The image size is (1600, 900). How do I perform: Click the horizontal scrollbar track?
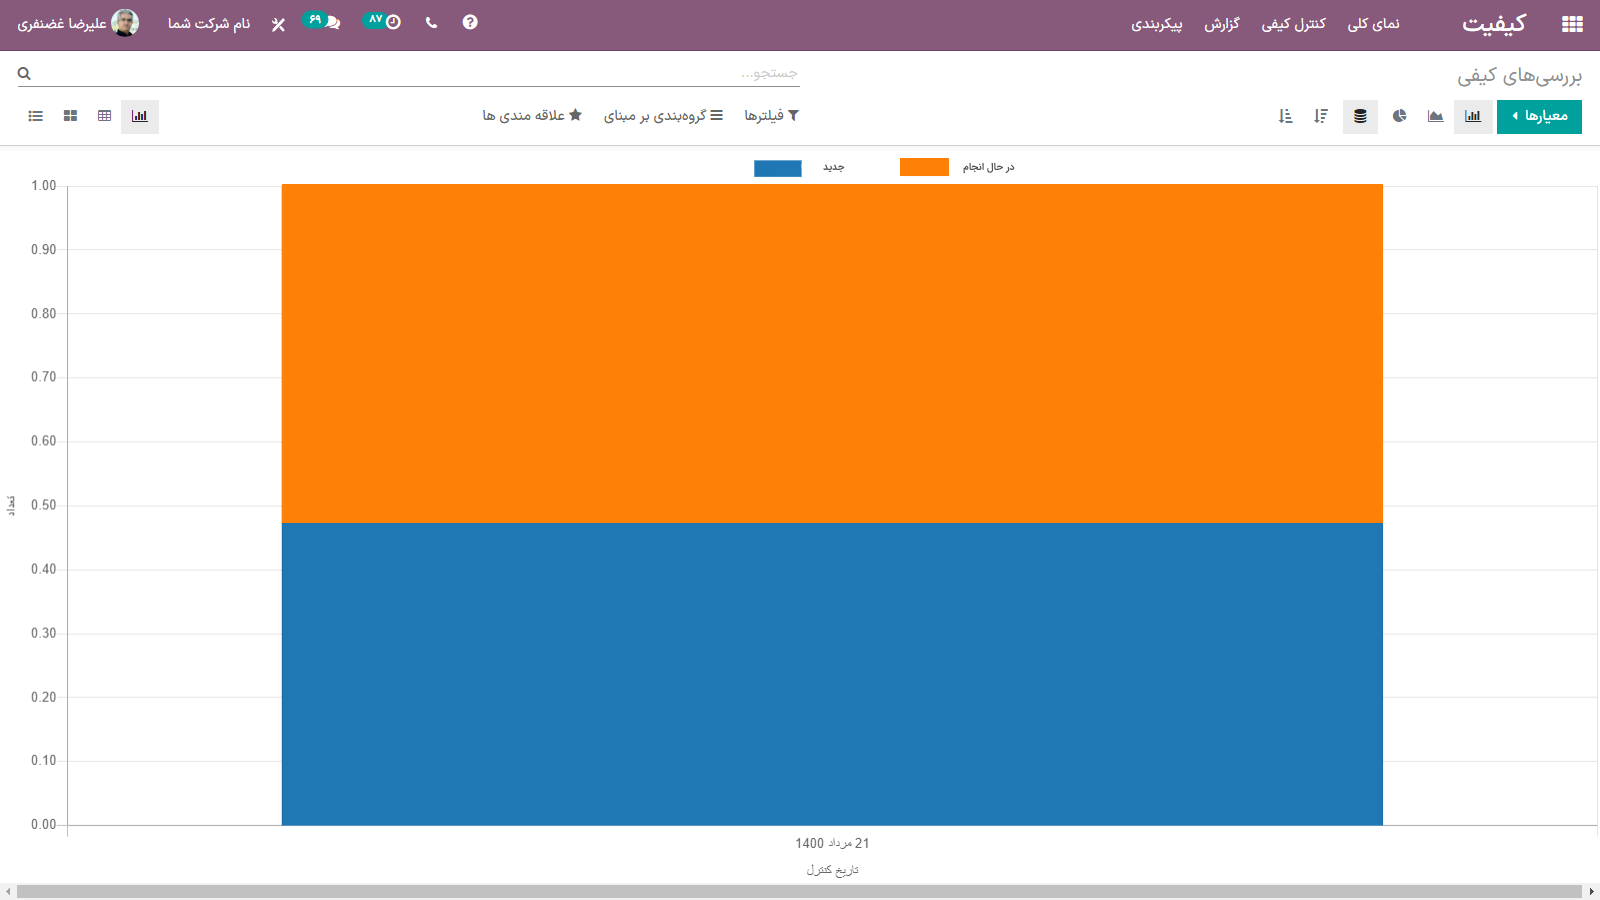point(800,891)
